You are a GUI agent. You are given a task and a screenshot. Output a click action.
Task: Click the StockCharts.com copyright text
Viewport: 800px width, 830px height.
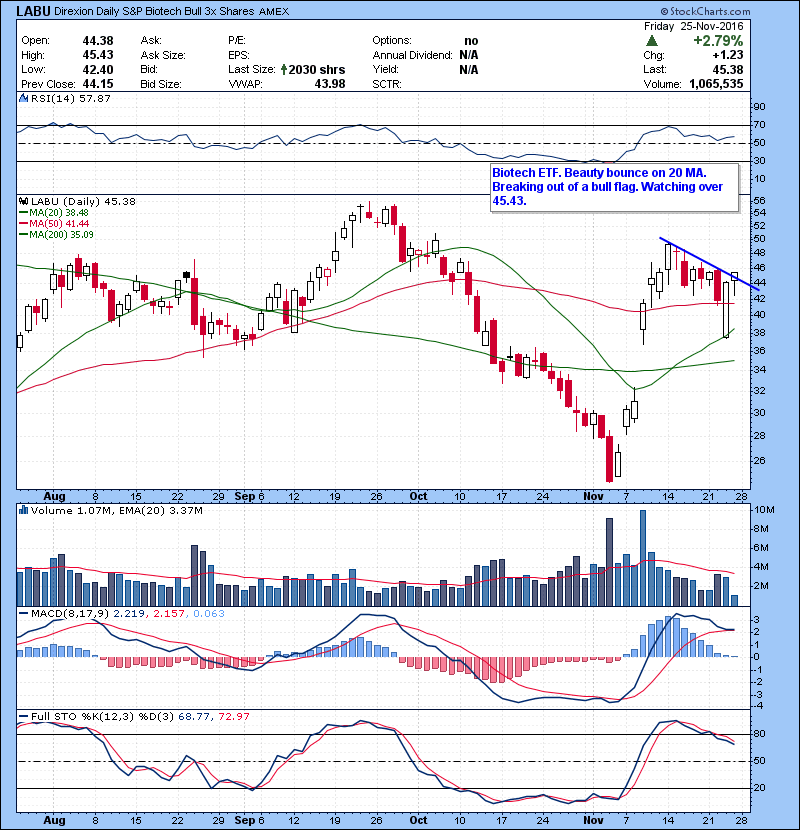705,11
